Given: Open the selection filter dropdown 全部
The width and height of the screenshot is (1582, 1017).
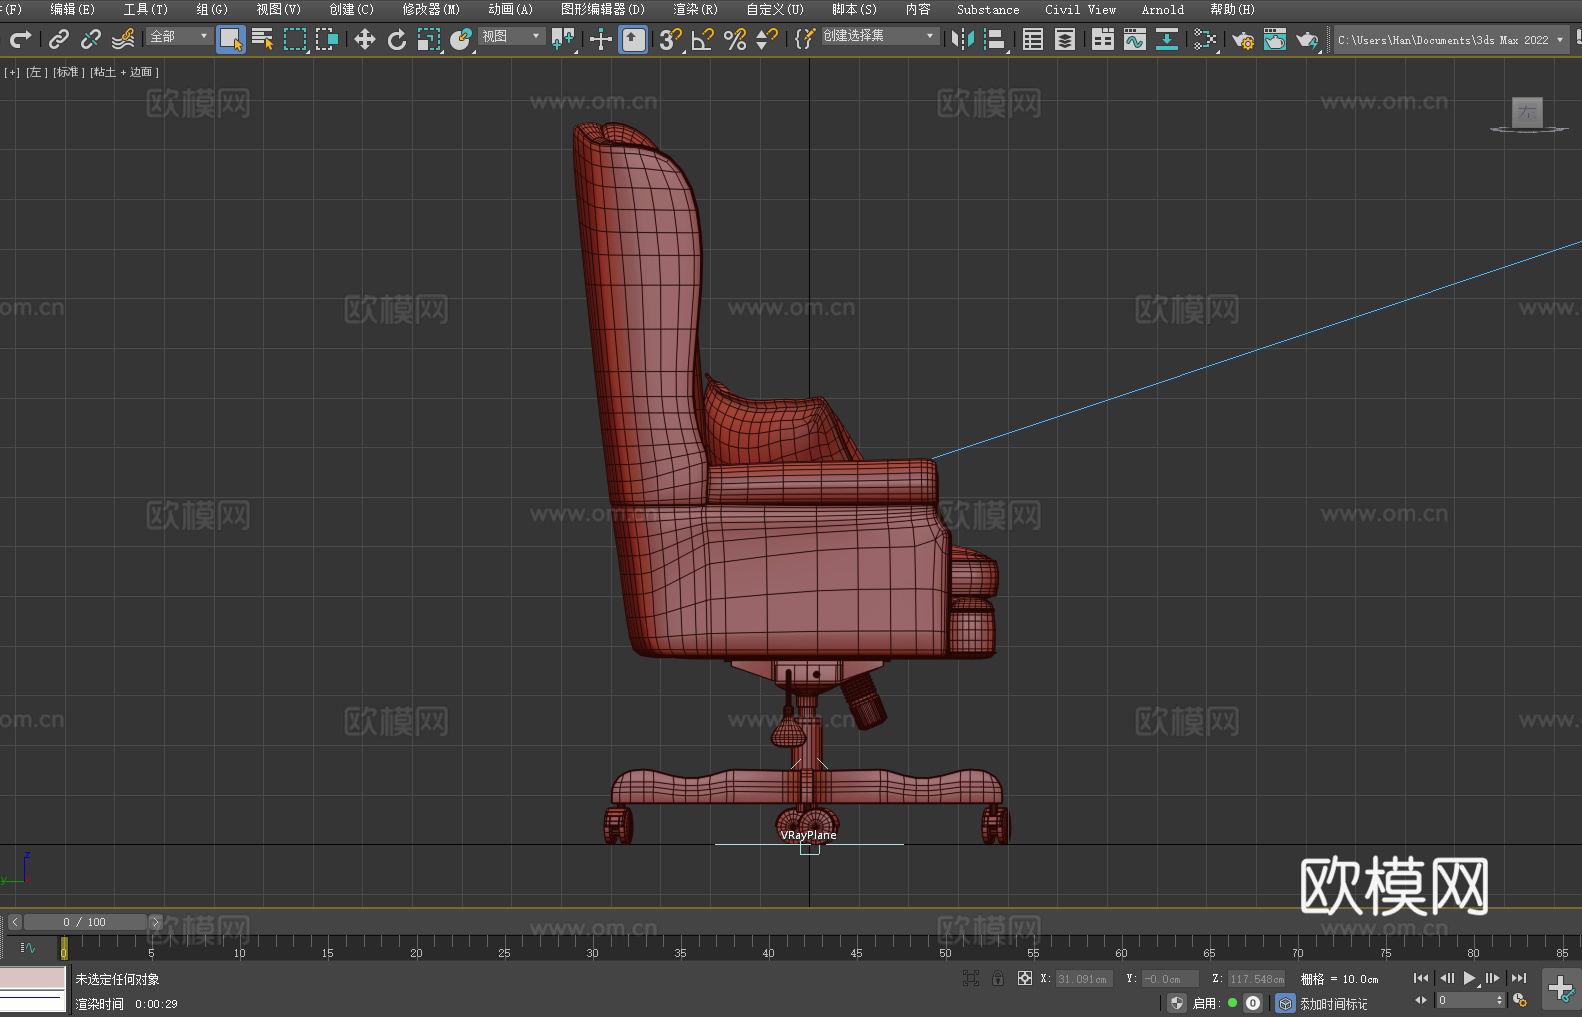Looking at the screenshot, I should point(180,36).
